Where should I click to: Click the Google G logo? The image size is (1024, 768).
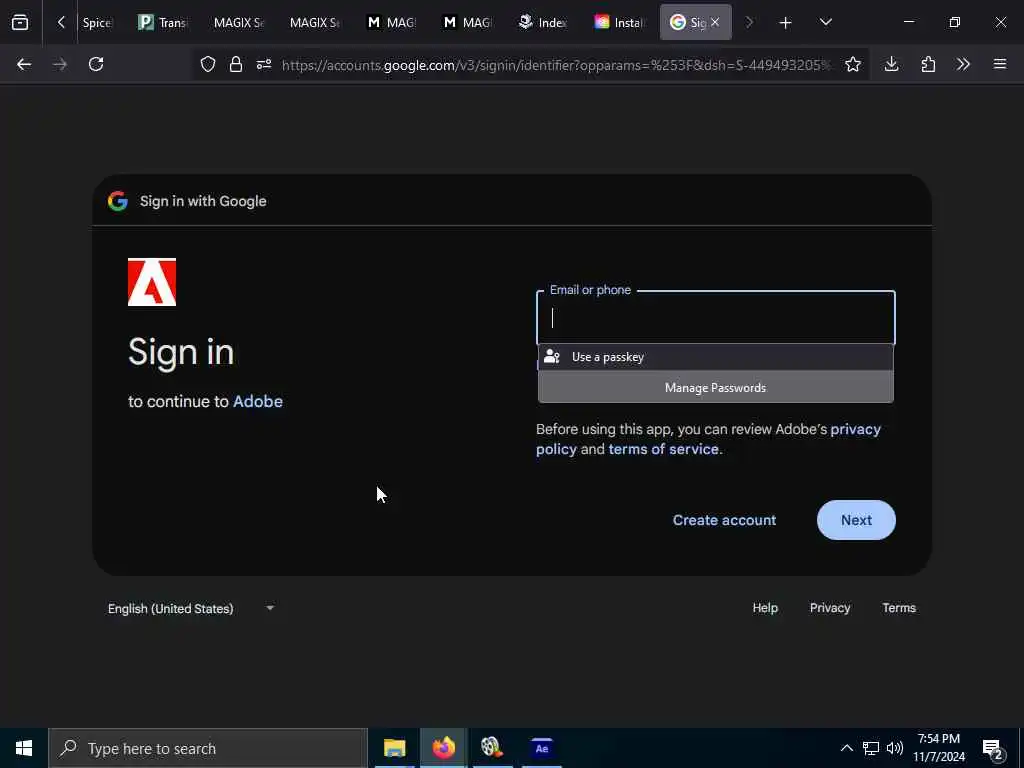point(118,201)
